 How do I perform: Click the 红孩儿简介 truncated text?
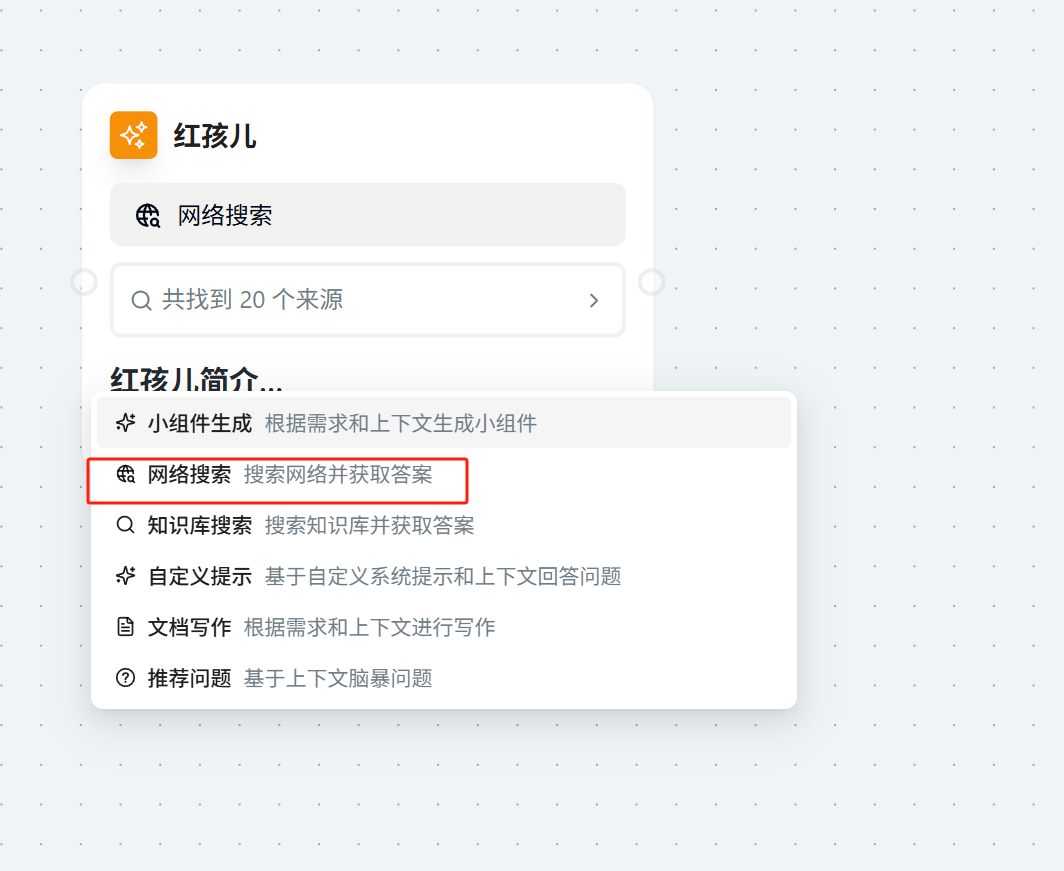point(196,378)
